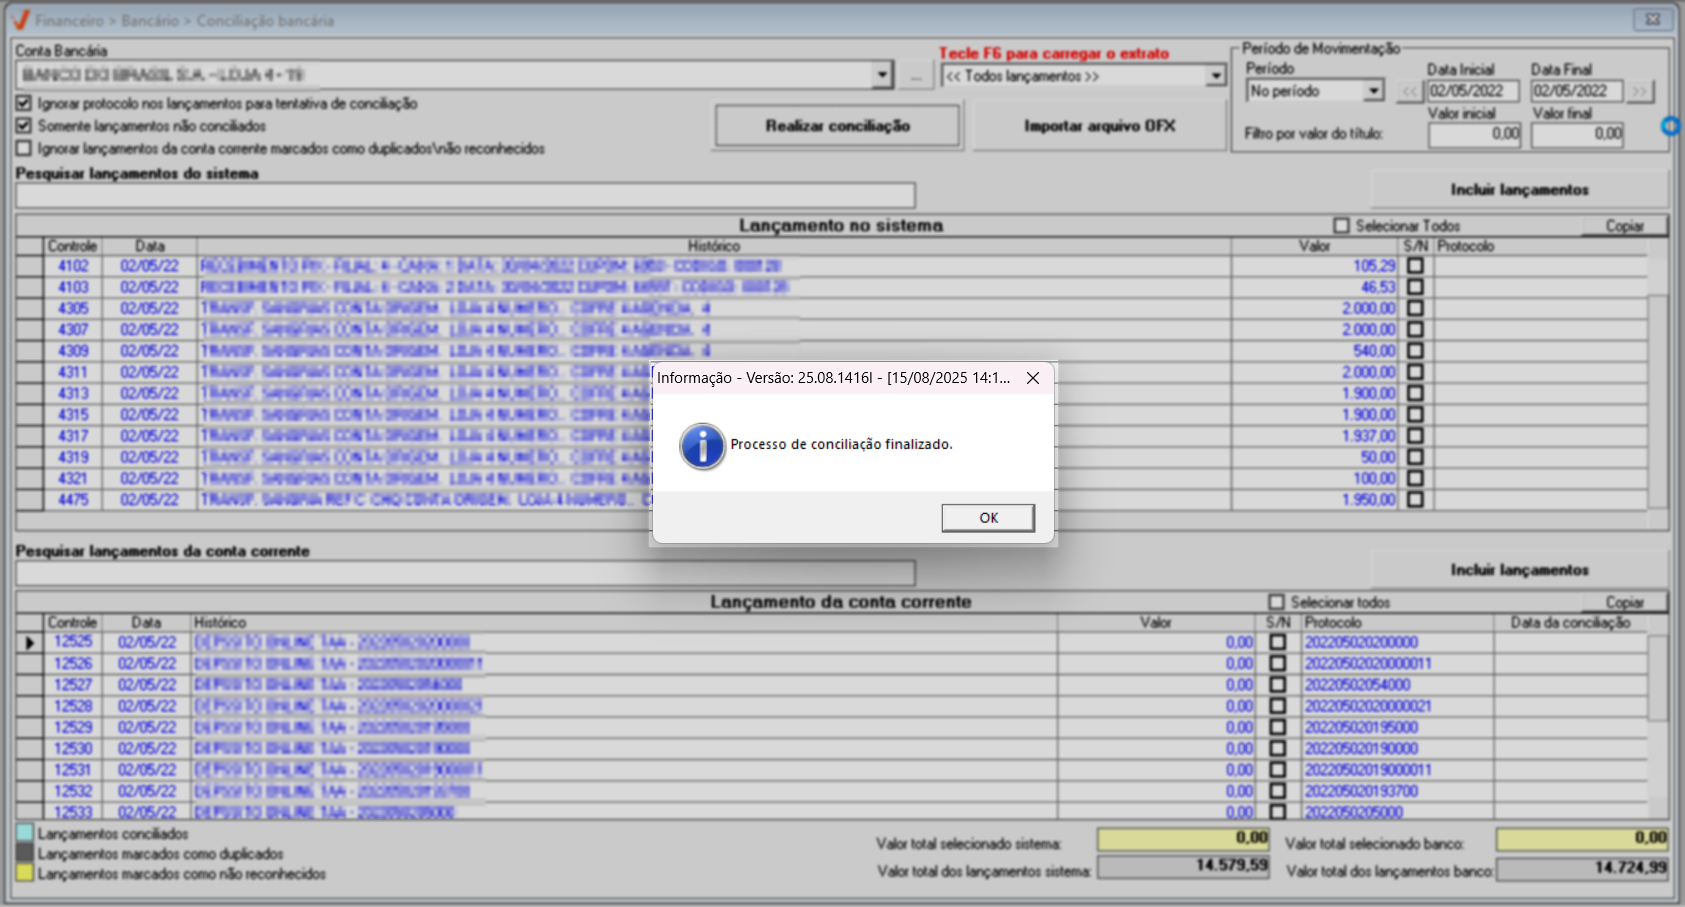
Task: Click the Valor total selecionado sistema field
Action: tap(1183, 838)
